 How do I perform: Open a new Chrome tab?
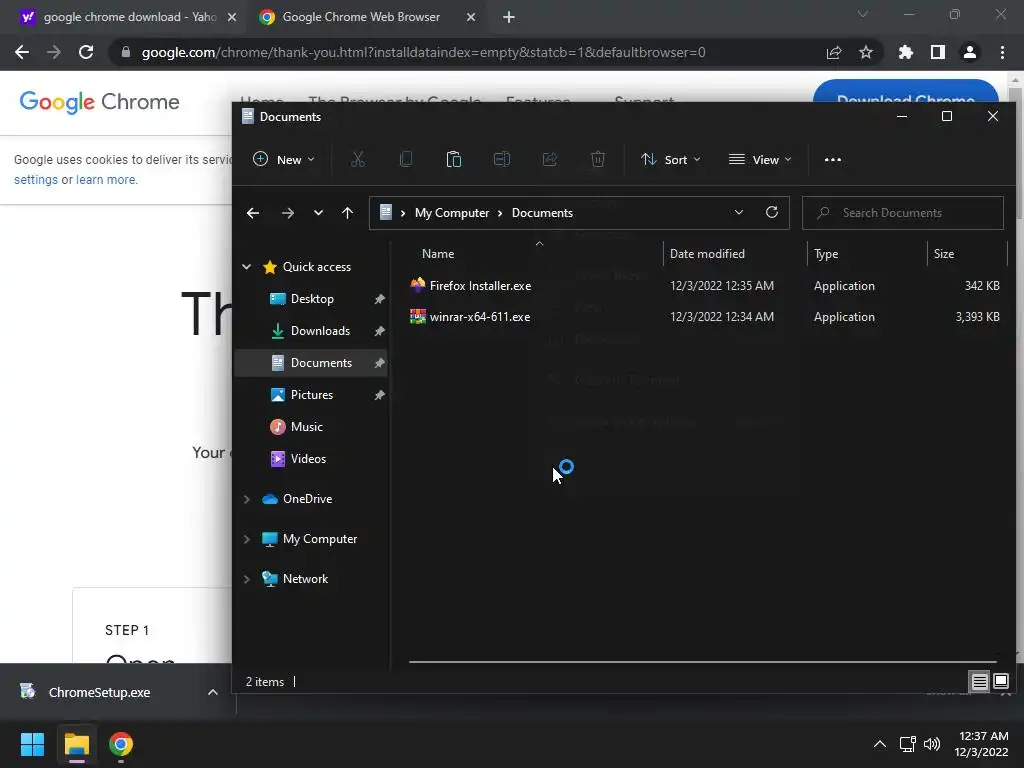509,17
